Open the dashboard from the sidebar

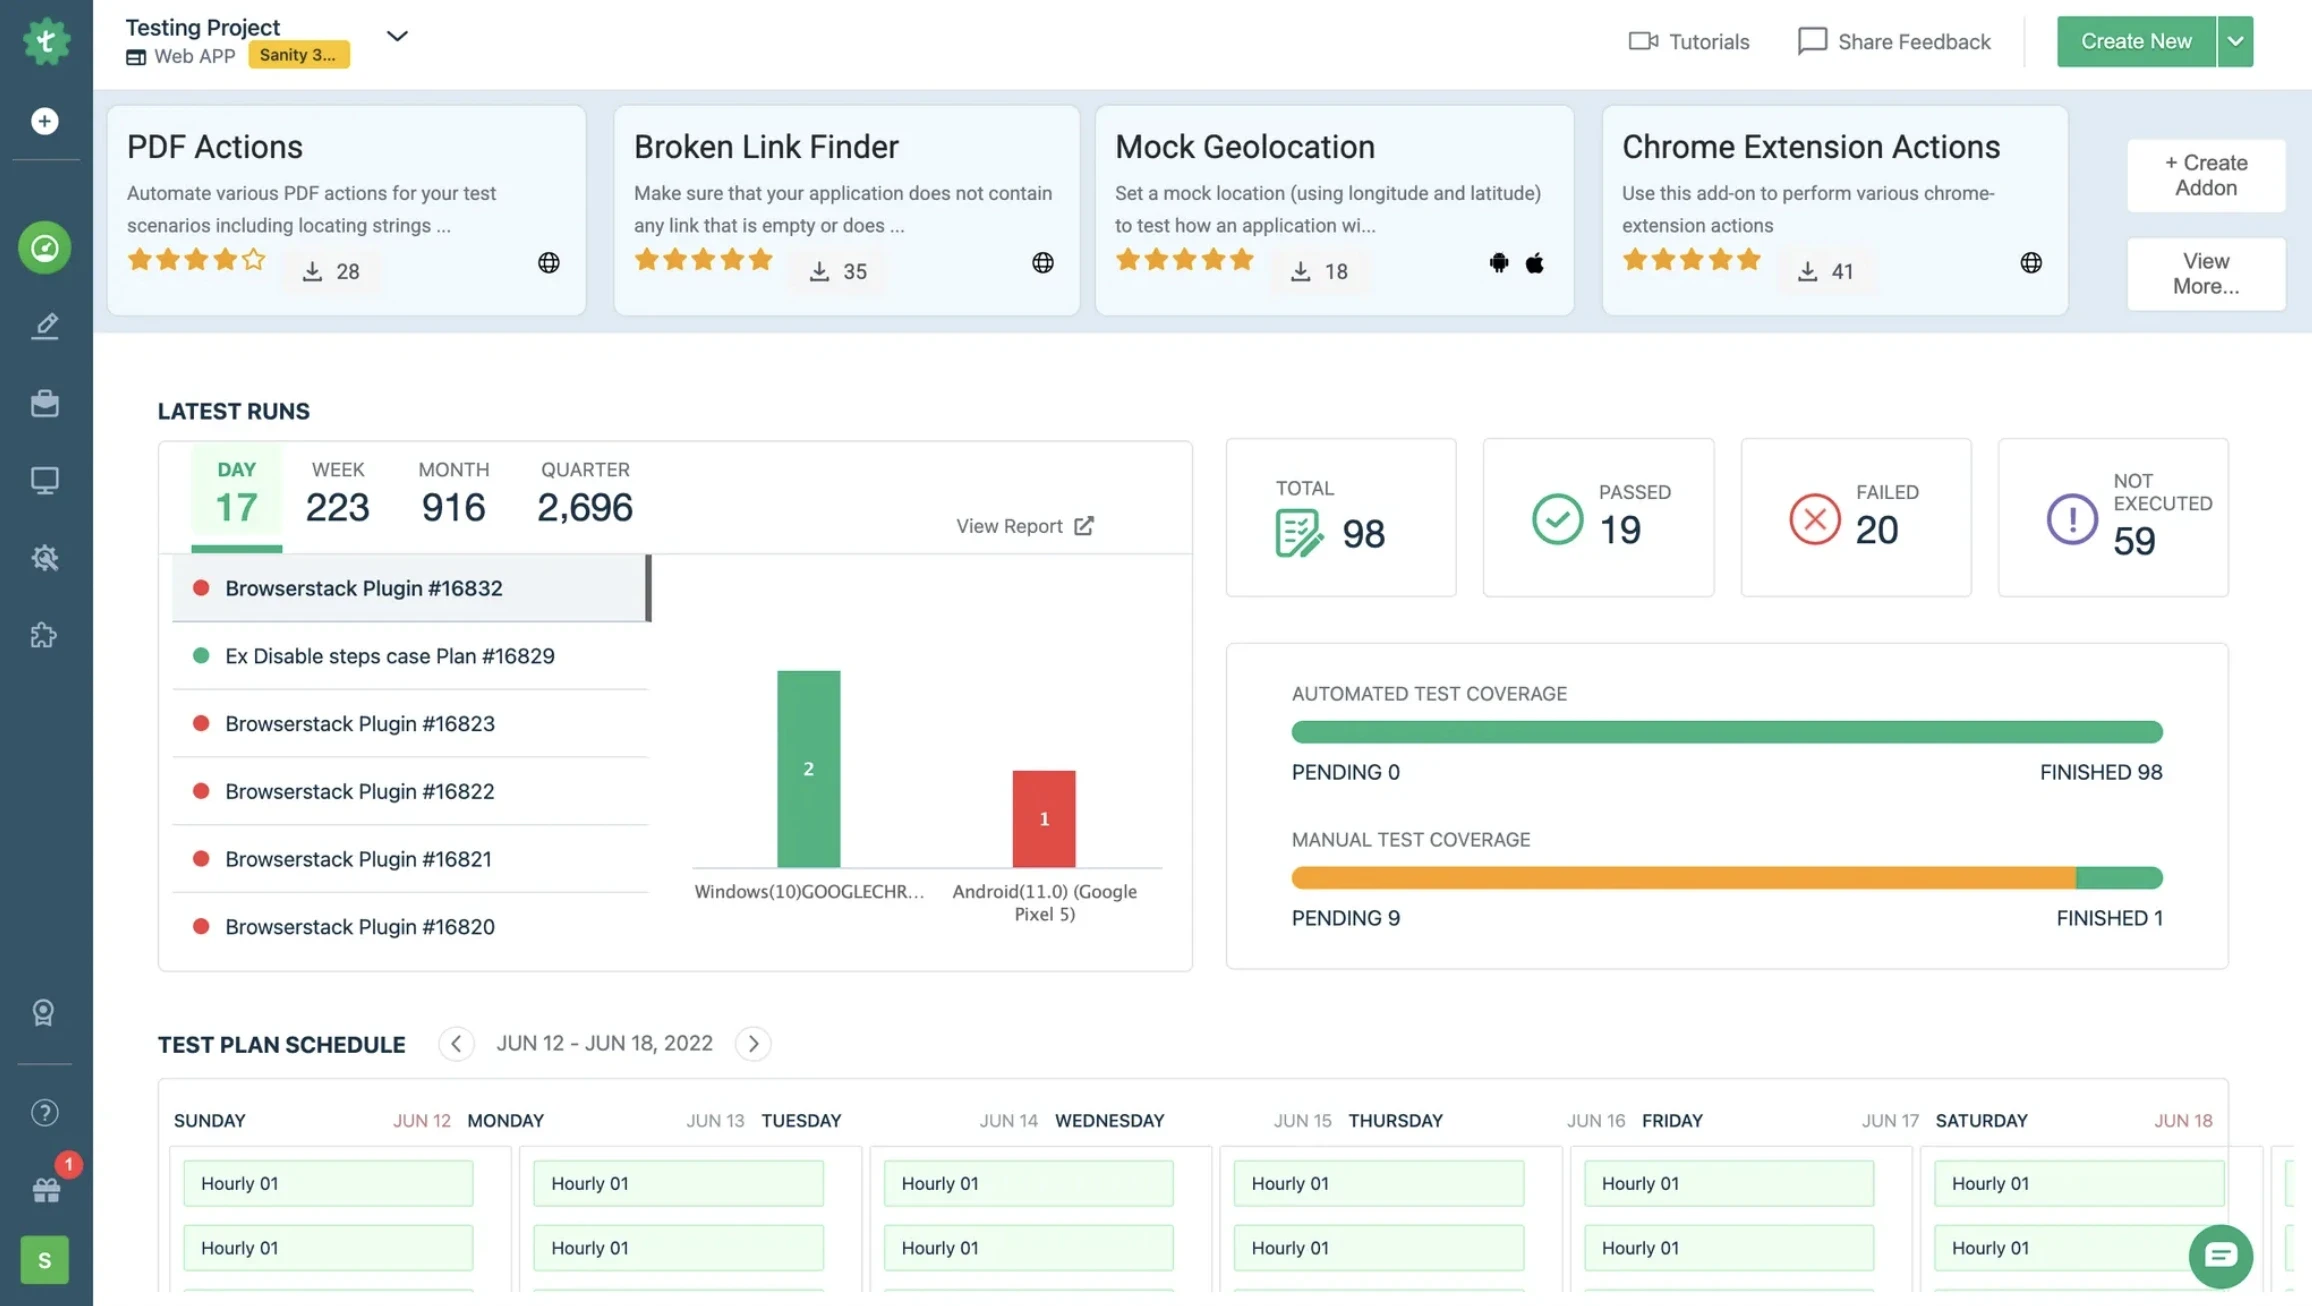coord(44,247)
